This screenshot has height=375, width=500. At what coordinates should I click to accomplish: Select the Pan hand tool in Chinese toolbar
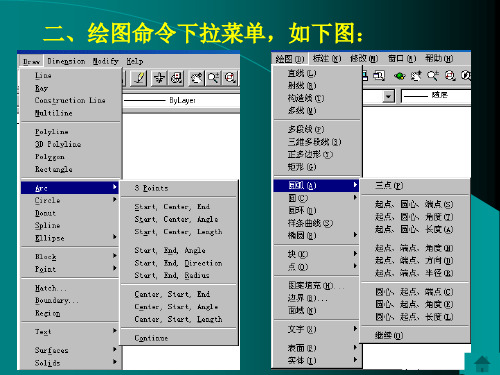click(x=416, y=76)
